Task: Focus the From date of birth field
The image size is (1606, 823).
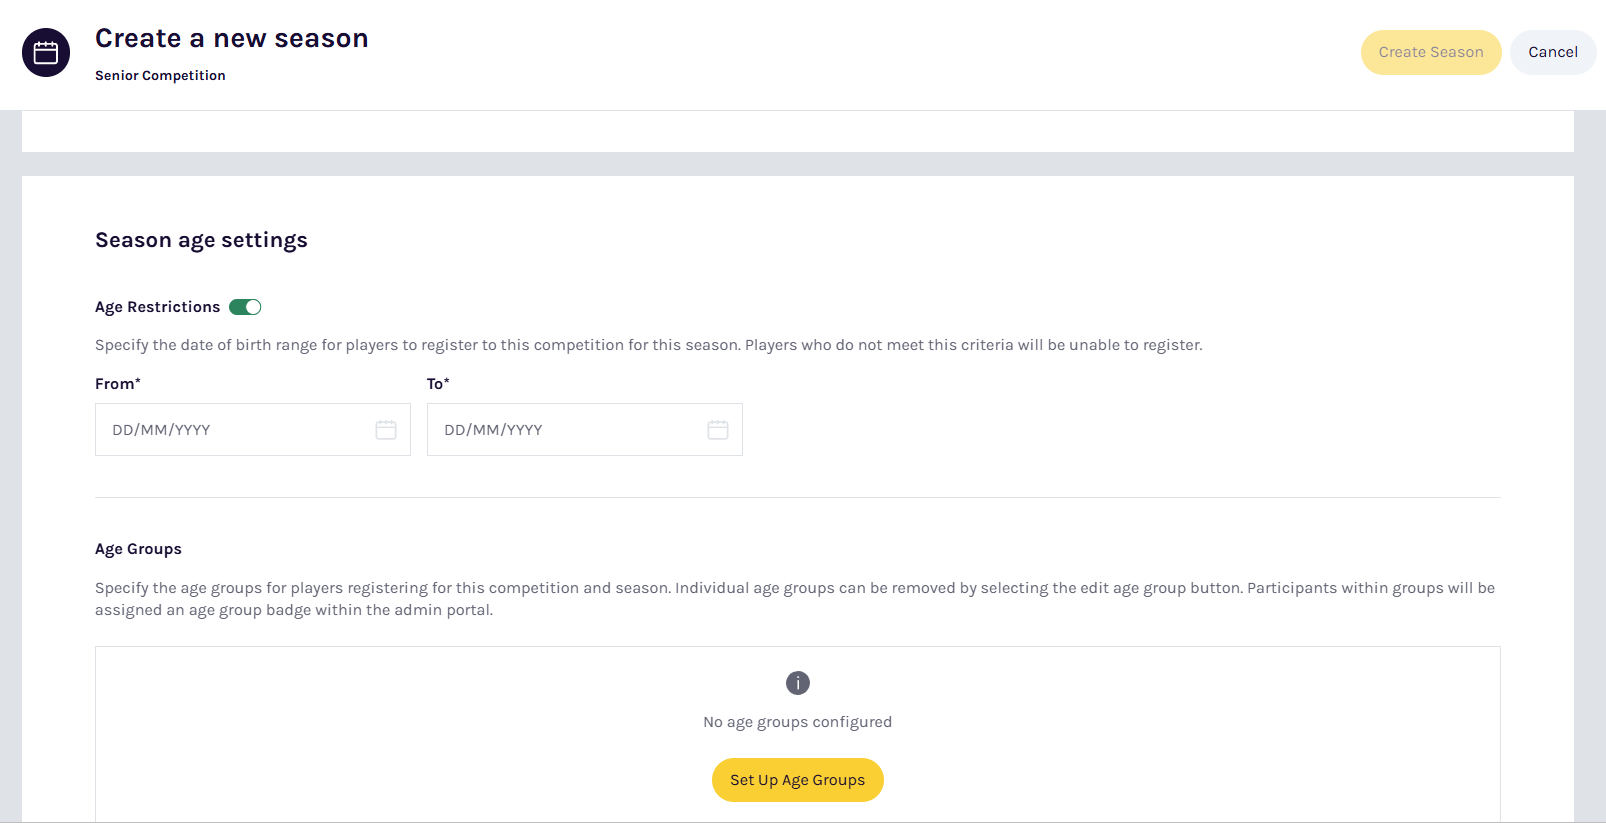Action: point(235,430)
